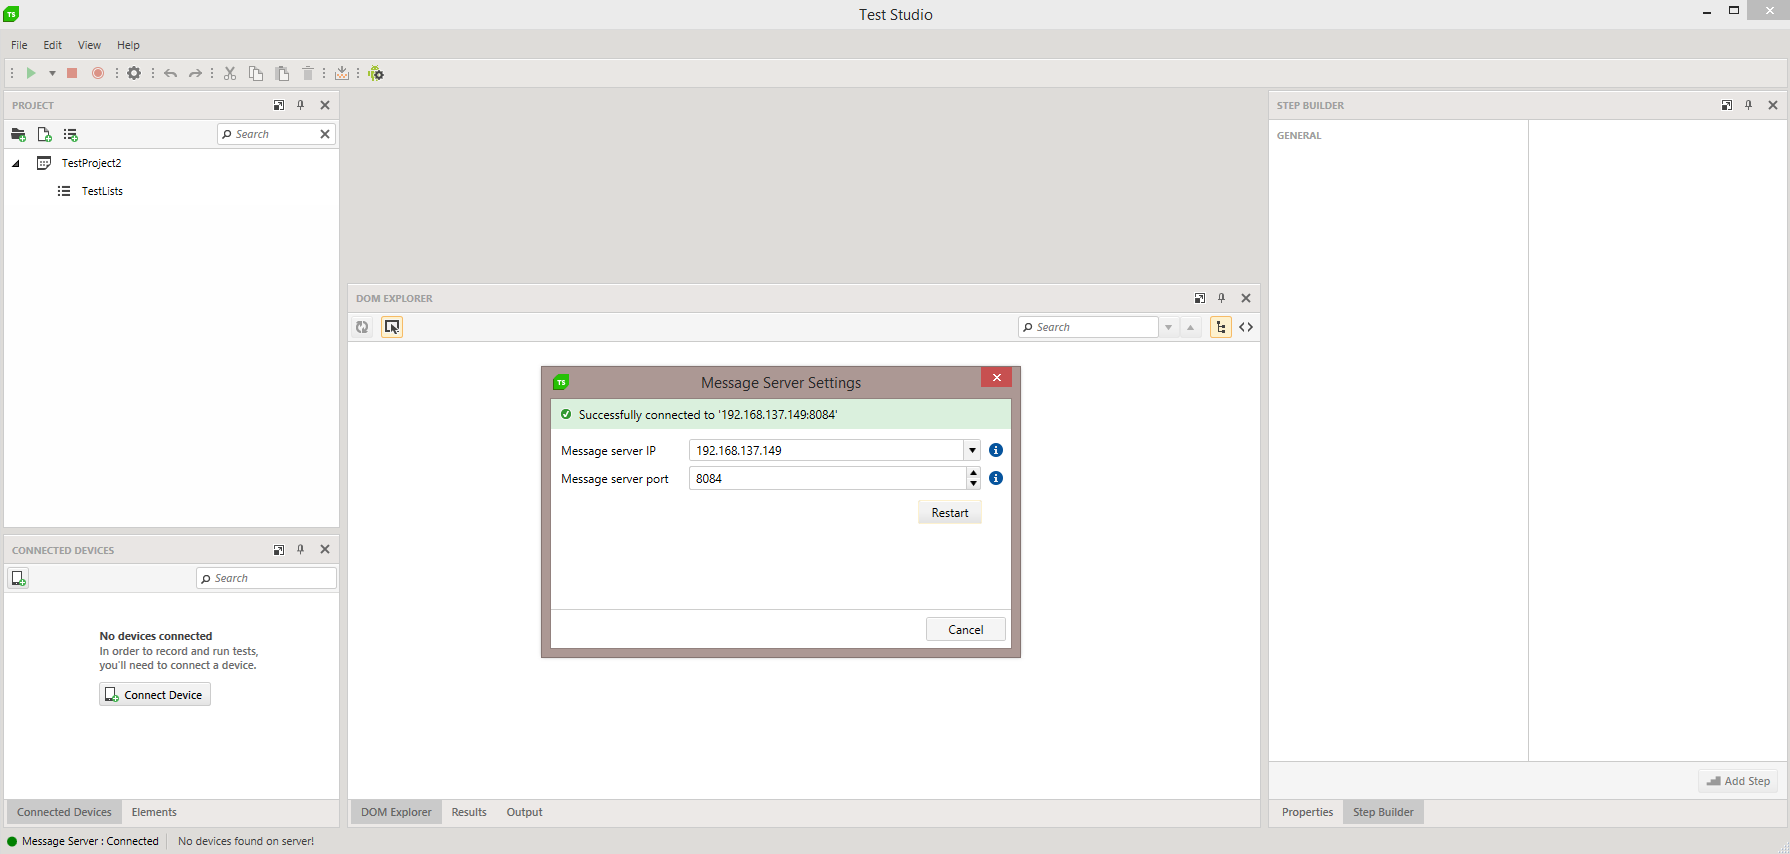Click the DOM Explorer refresh icon
This screenshot has width=1790, height=854.
(x=362, y=327)
